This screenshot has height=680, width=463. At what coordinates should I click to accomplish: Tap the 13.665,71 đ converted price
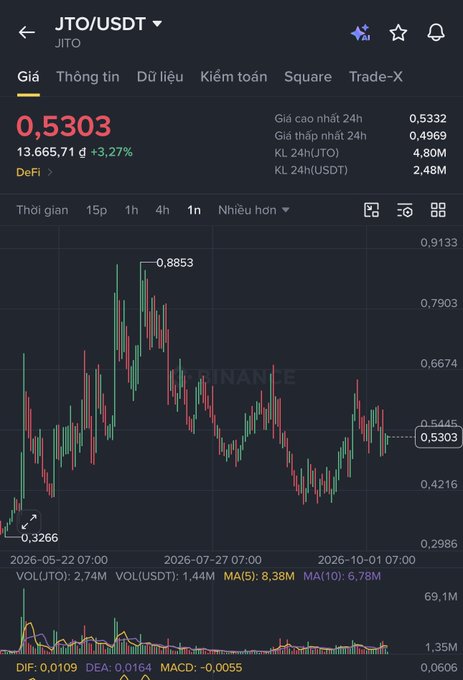click(x=51, y=152)
